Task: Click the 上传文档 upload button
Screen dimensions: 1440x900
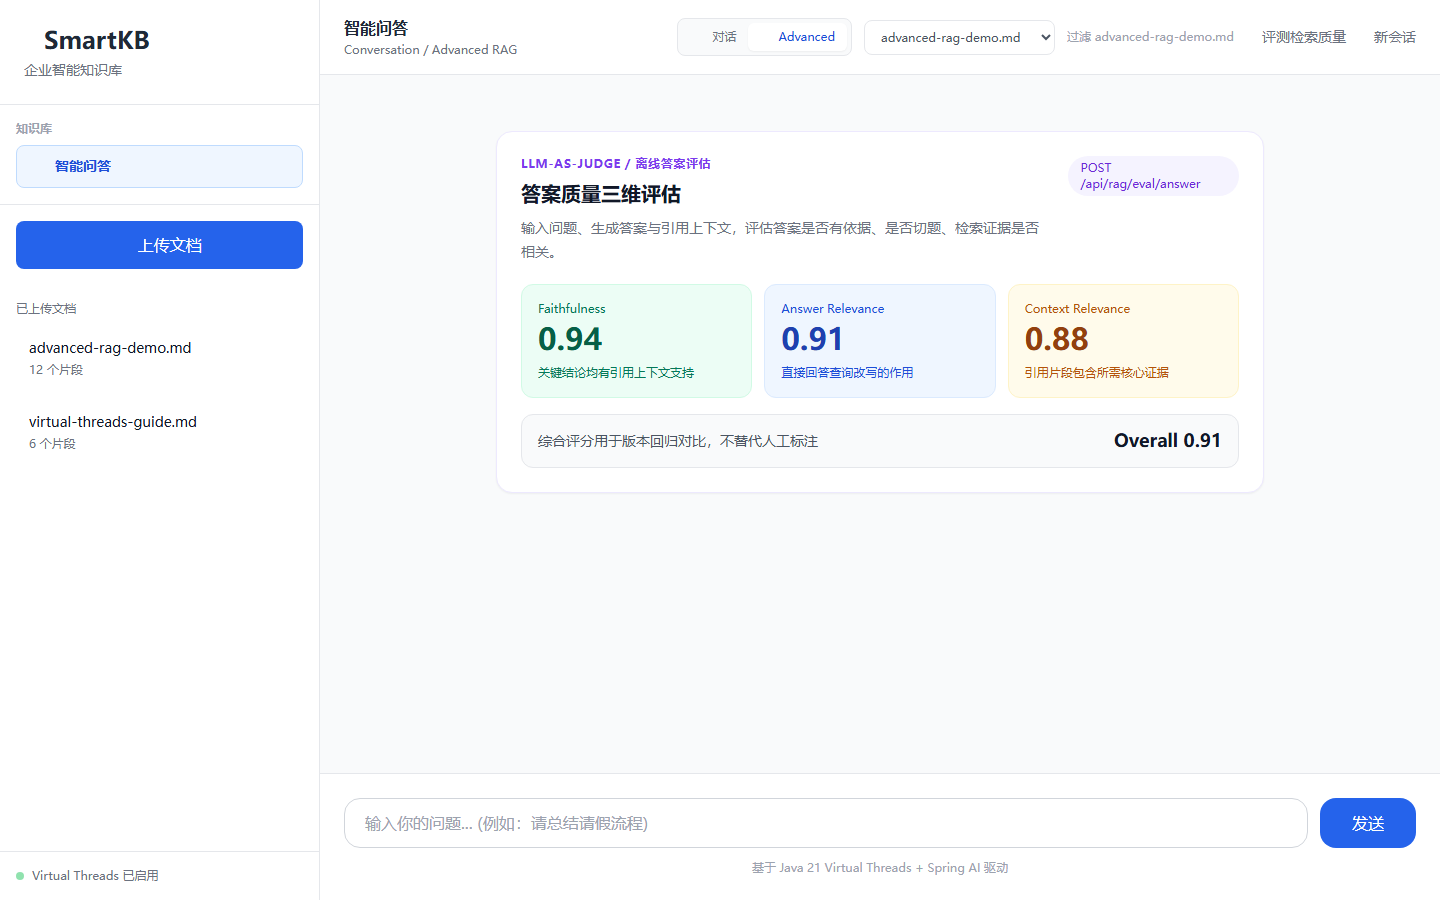Action: pos(159,245)
